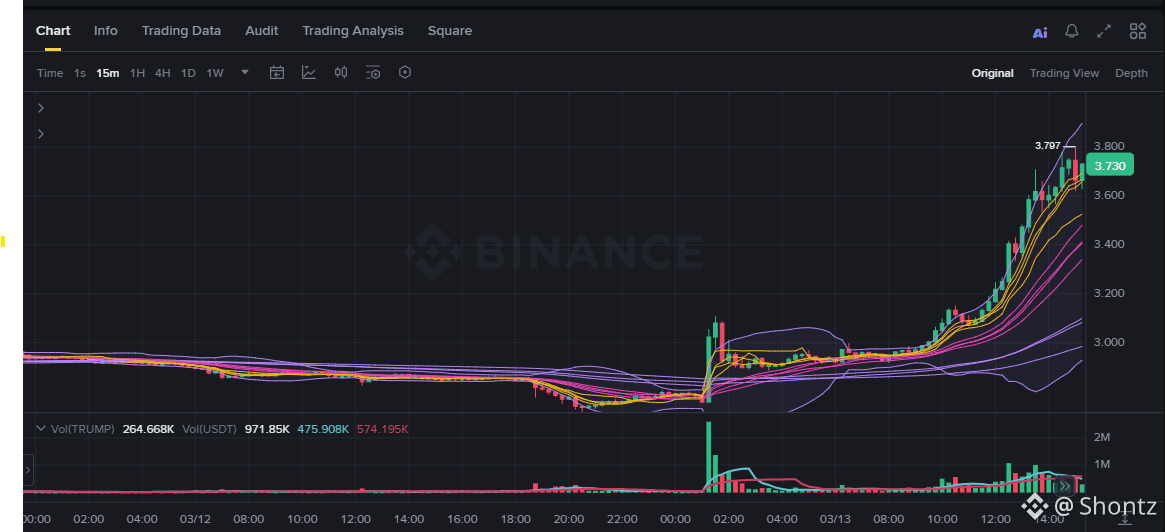This screenshot has height=532, width=1165.
Task: Click the 574.195K volume MA value
Action: coord(383,429)
